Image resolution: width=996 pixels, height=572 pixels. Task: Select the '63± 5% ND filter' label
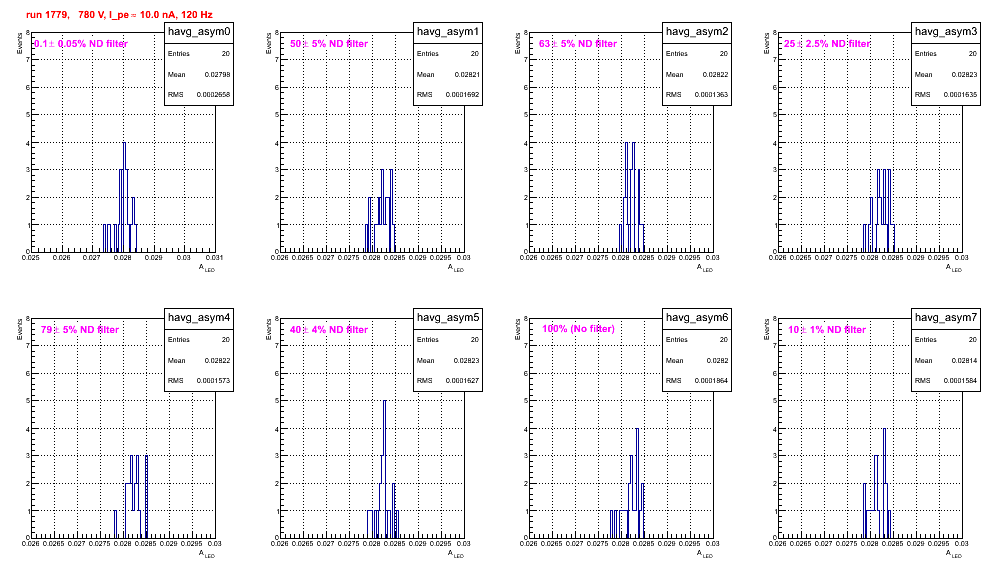(578, 44)
